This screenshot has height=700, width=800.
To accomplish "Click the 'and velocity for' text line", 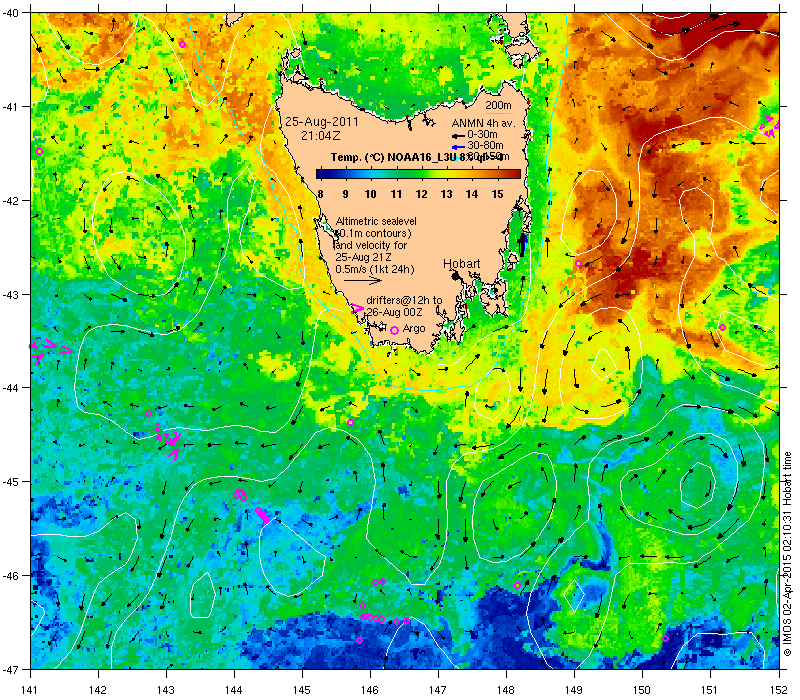I will coord(371,245).
